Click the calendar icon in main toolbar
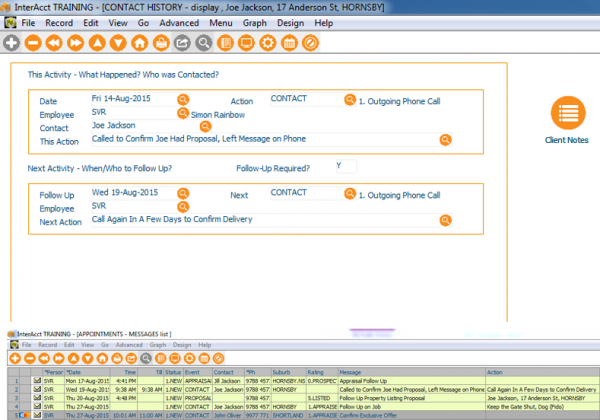The width and height of the screenshot is (600, 420). click(289, 43)
